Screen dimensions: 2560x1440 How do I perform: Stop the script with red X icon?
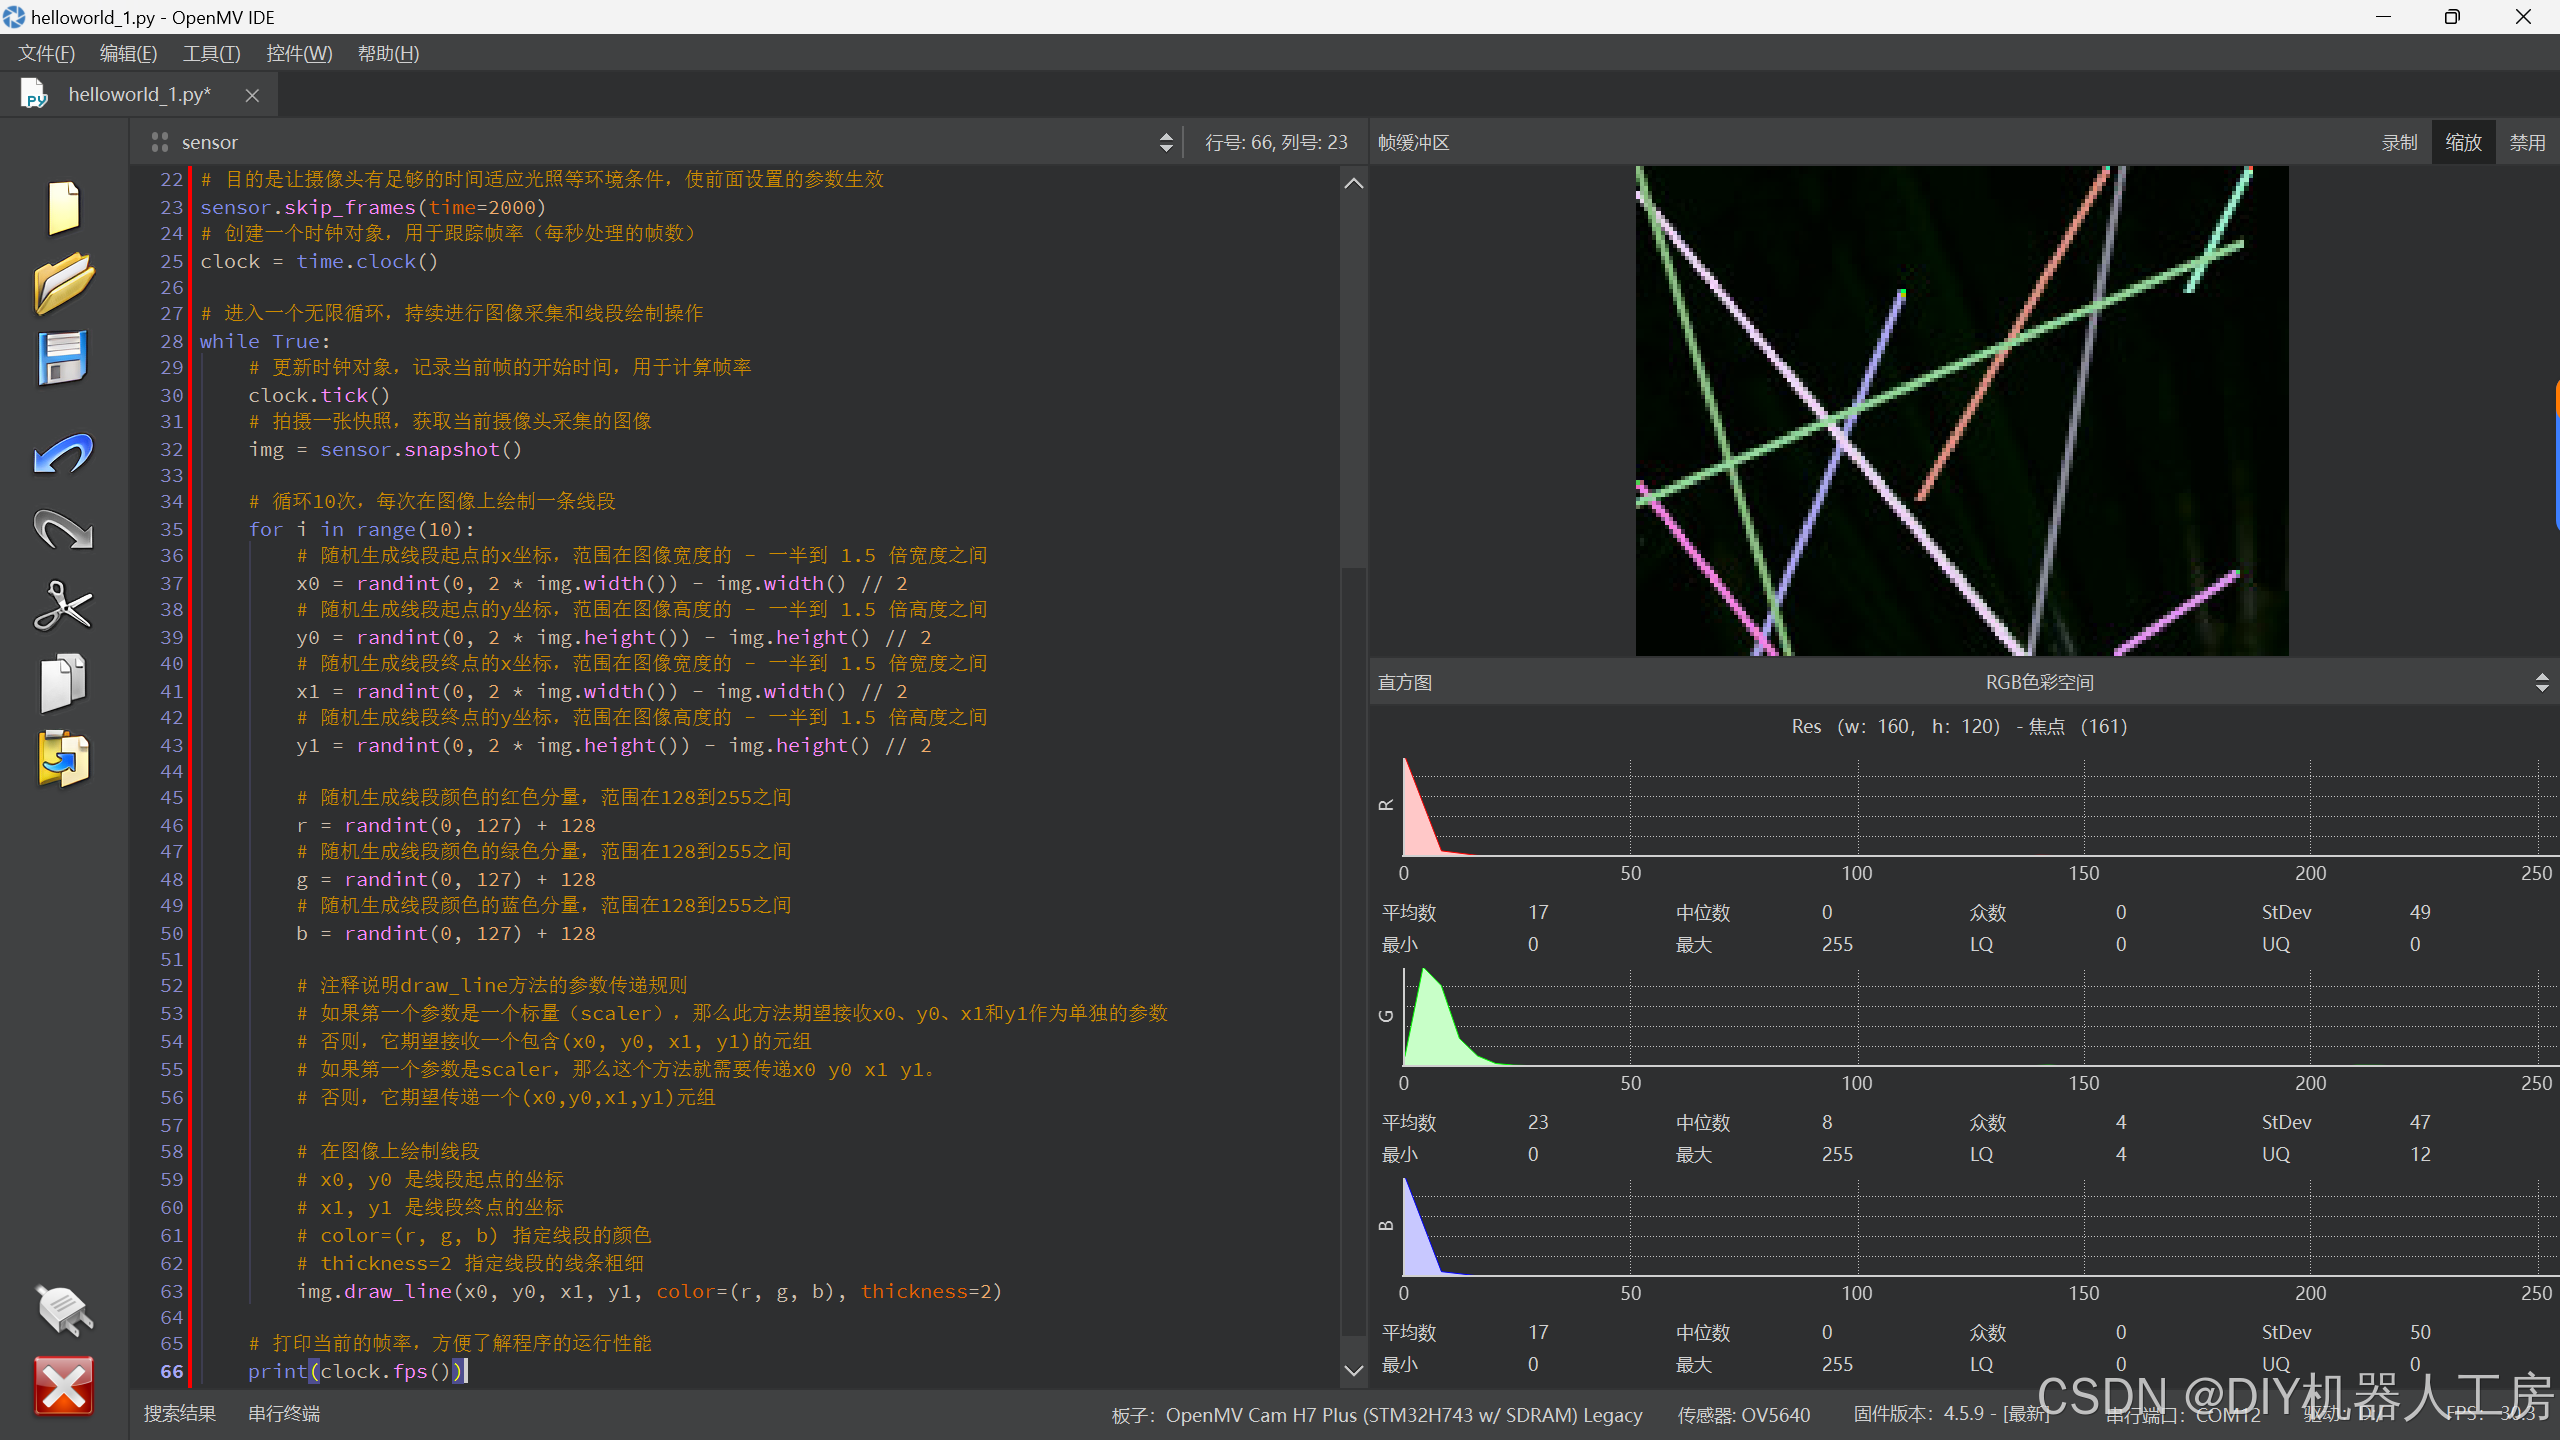[x=64, y=1386]
